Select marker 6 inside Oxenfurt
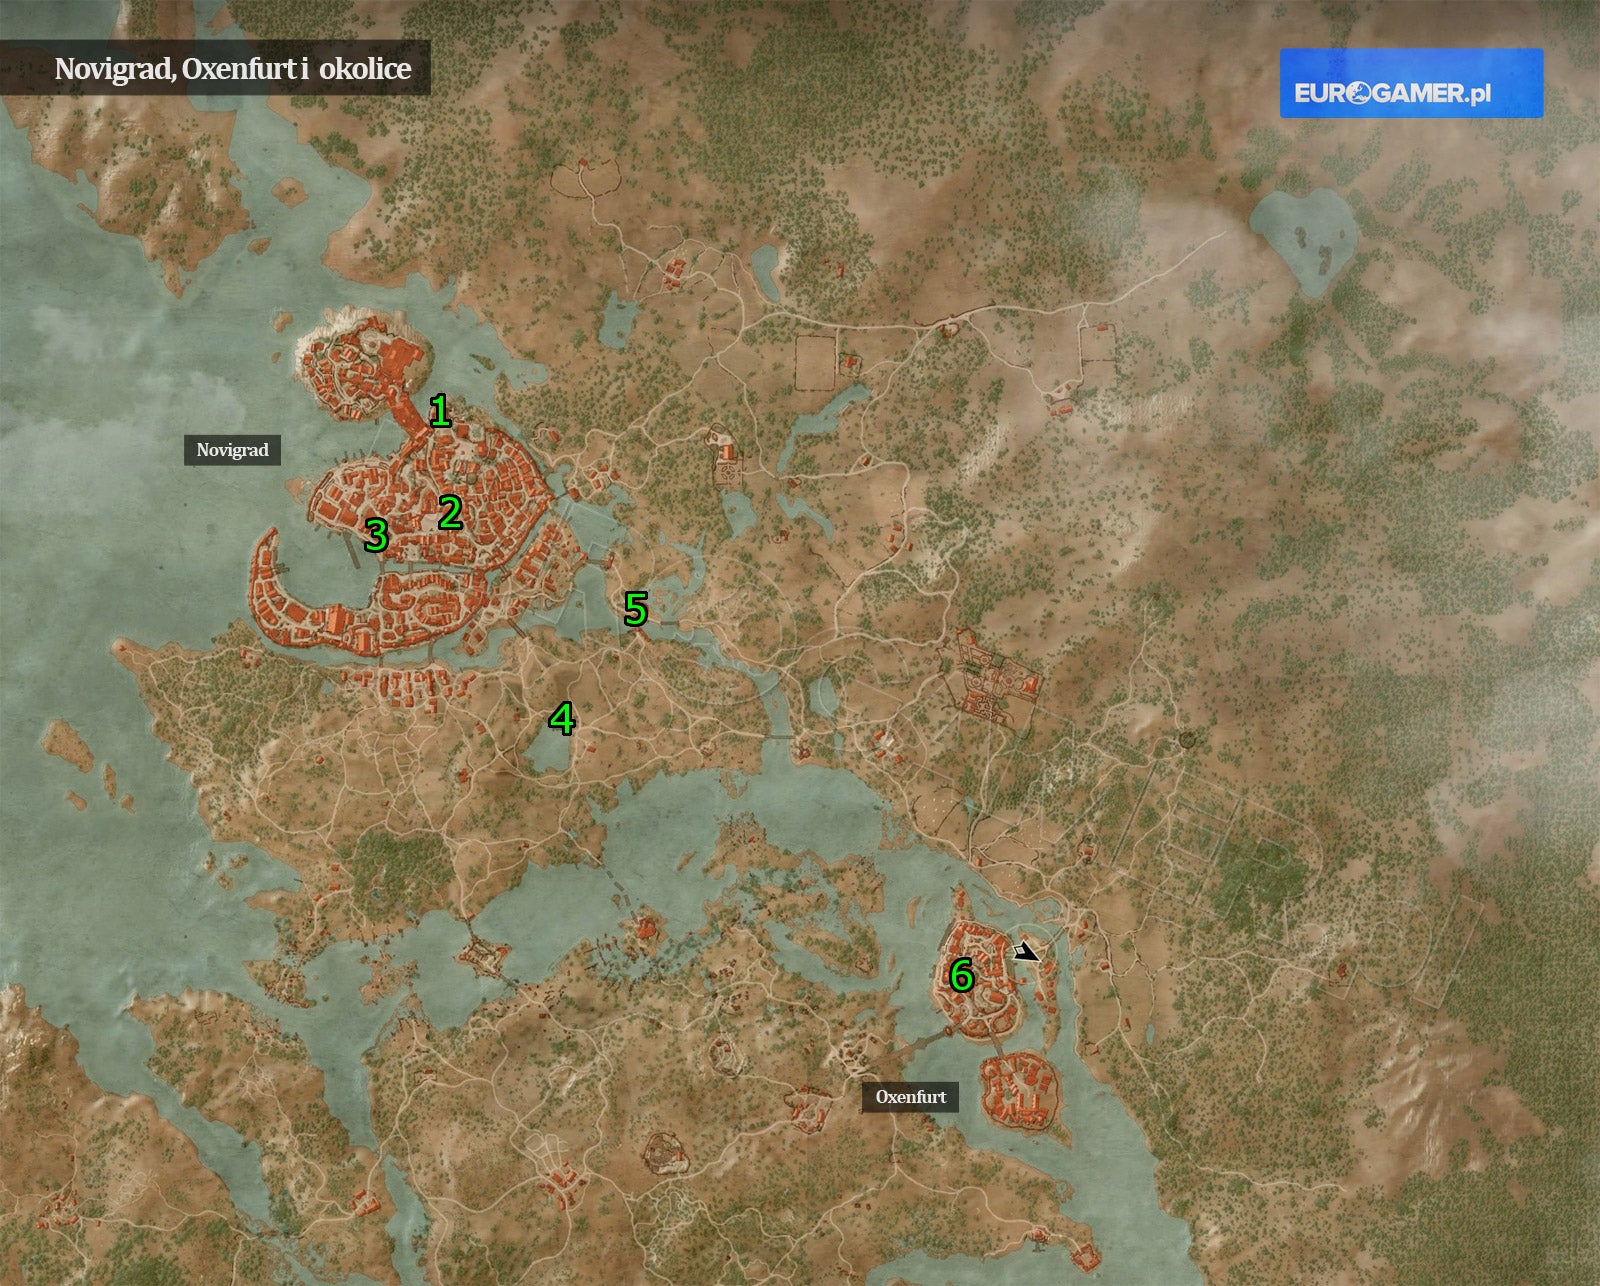Screen dimensions: 1600x1286 (x=961, y=975)
